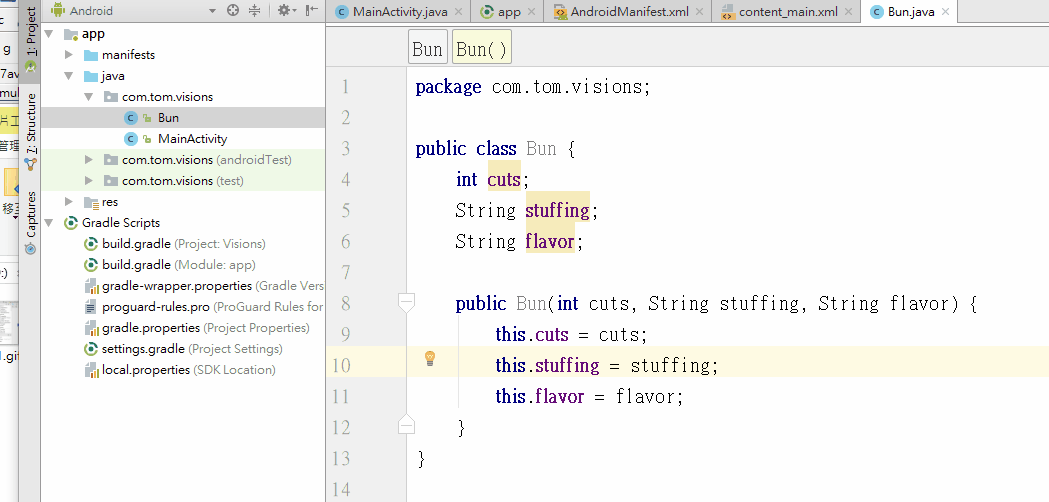This screenshot has width=1049, height=502.
Task: Fold the Bun constructor at line 8
Action: [x=406, y=300]
